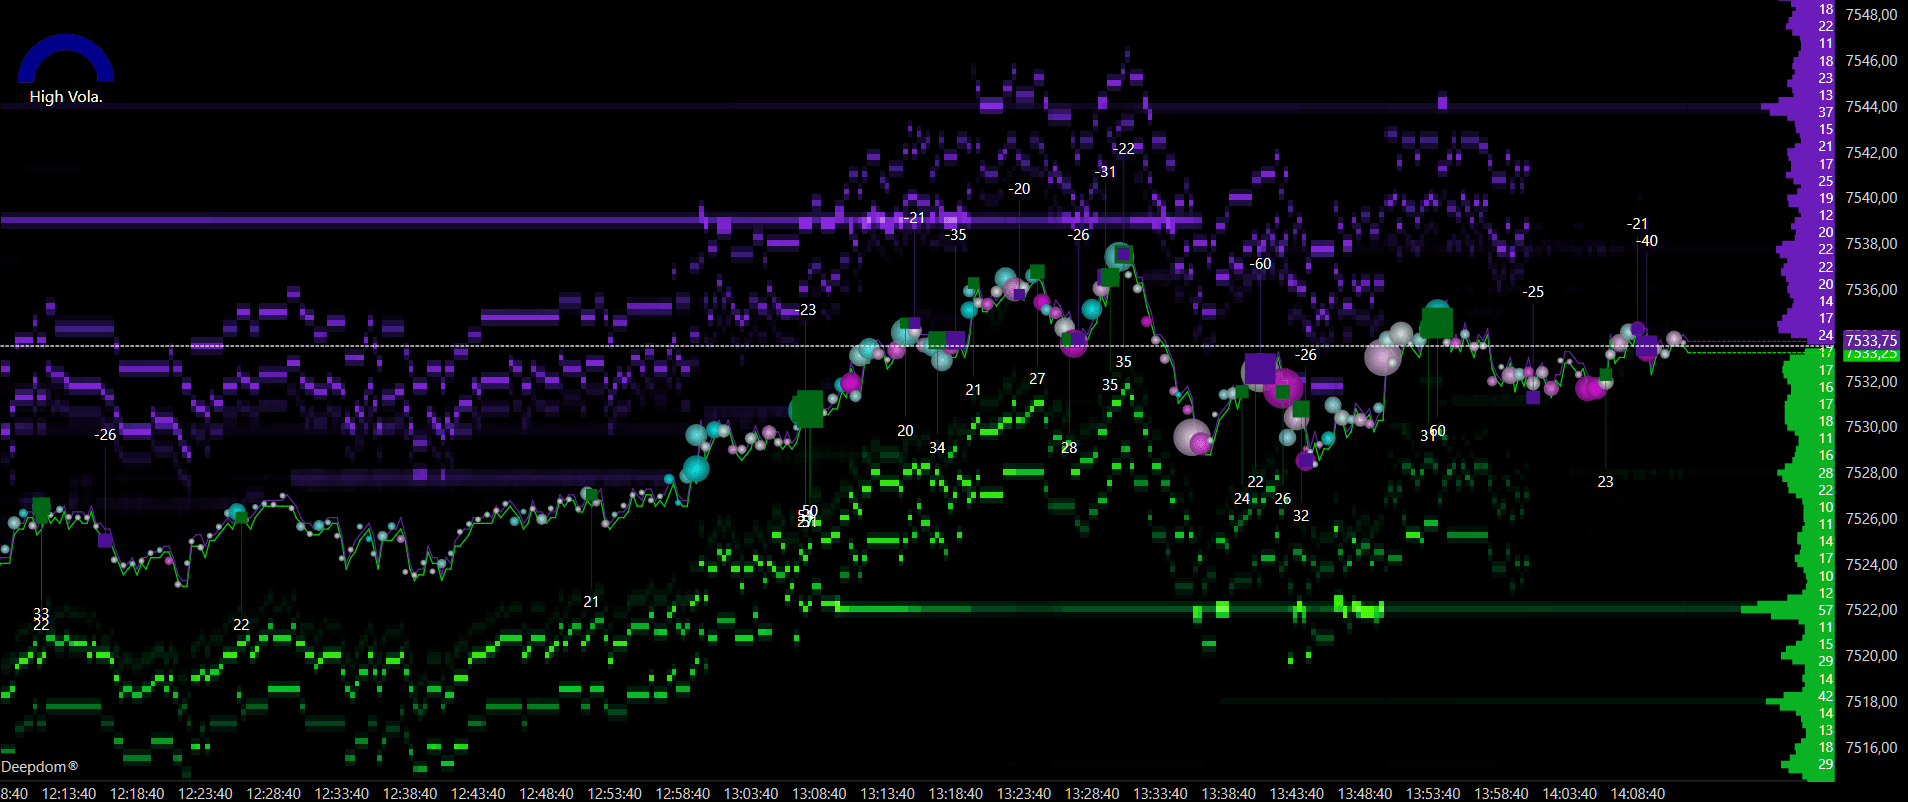
Task: Click the 7530,00 price axis label
Action: pyautogui.click(x=1871, y=427)
